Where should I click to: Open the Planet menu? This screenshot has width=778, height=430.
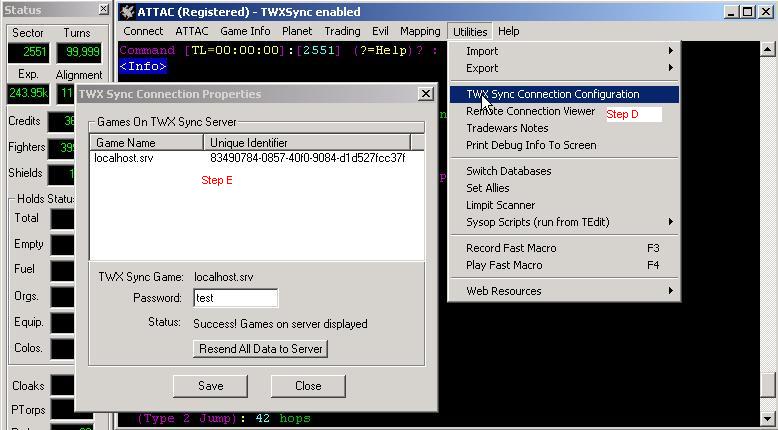297,31
